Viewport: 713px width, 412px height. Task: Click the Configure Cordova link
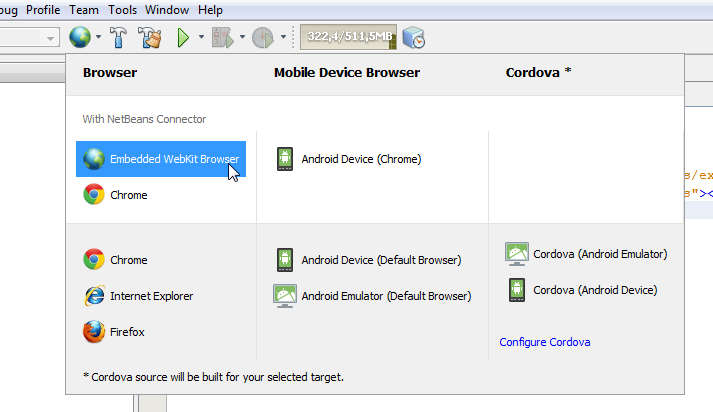tap(544, 342)
